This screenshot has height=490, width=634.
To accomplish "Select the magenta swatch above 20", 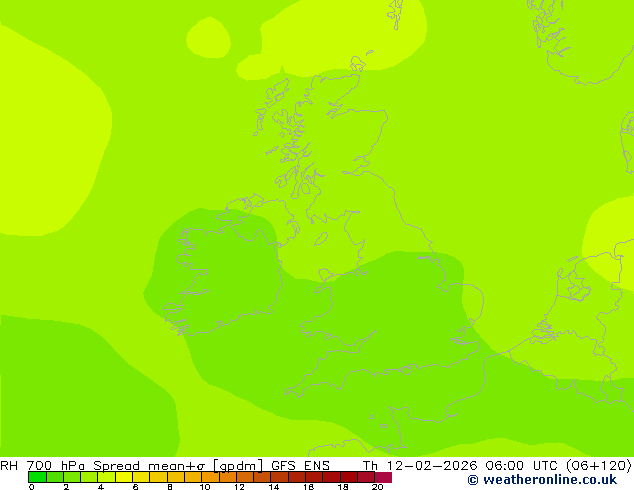I will pos(383,477).
